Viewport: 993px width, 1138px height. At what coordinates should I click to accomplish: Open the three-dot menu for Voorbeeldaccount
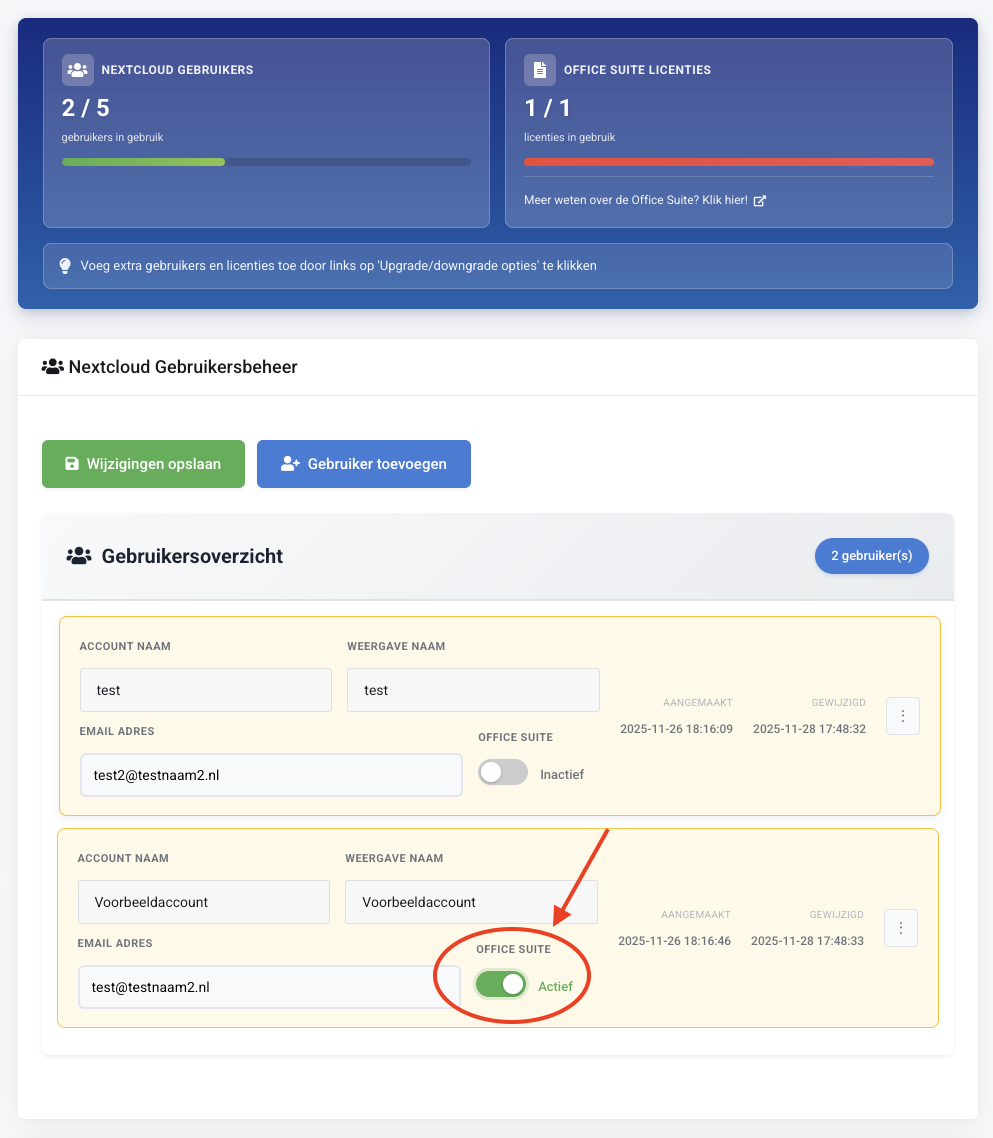(x=901, y=928)
